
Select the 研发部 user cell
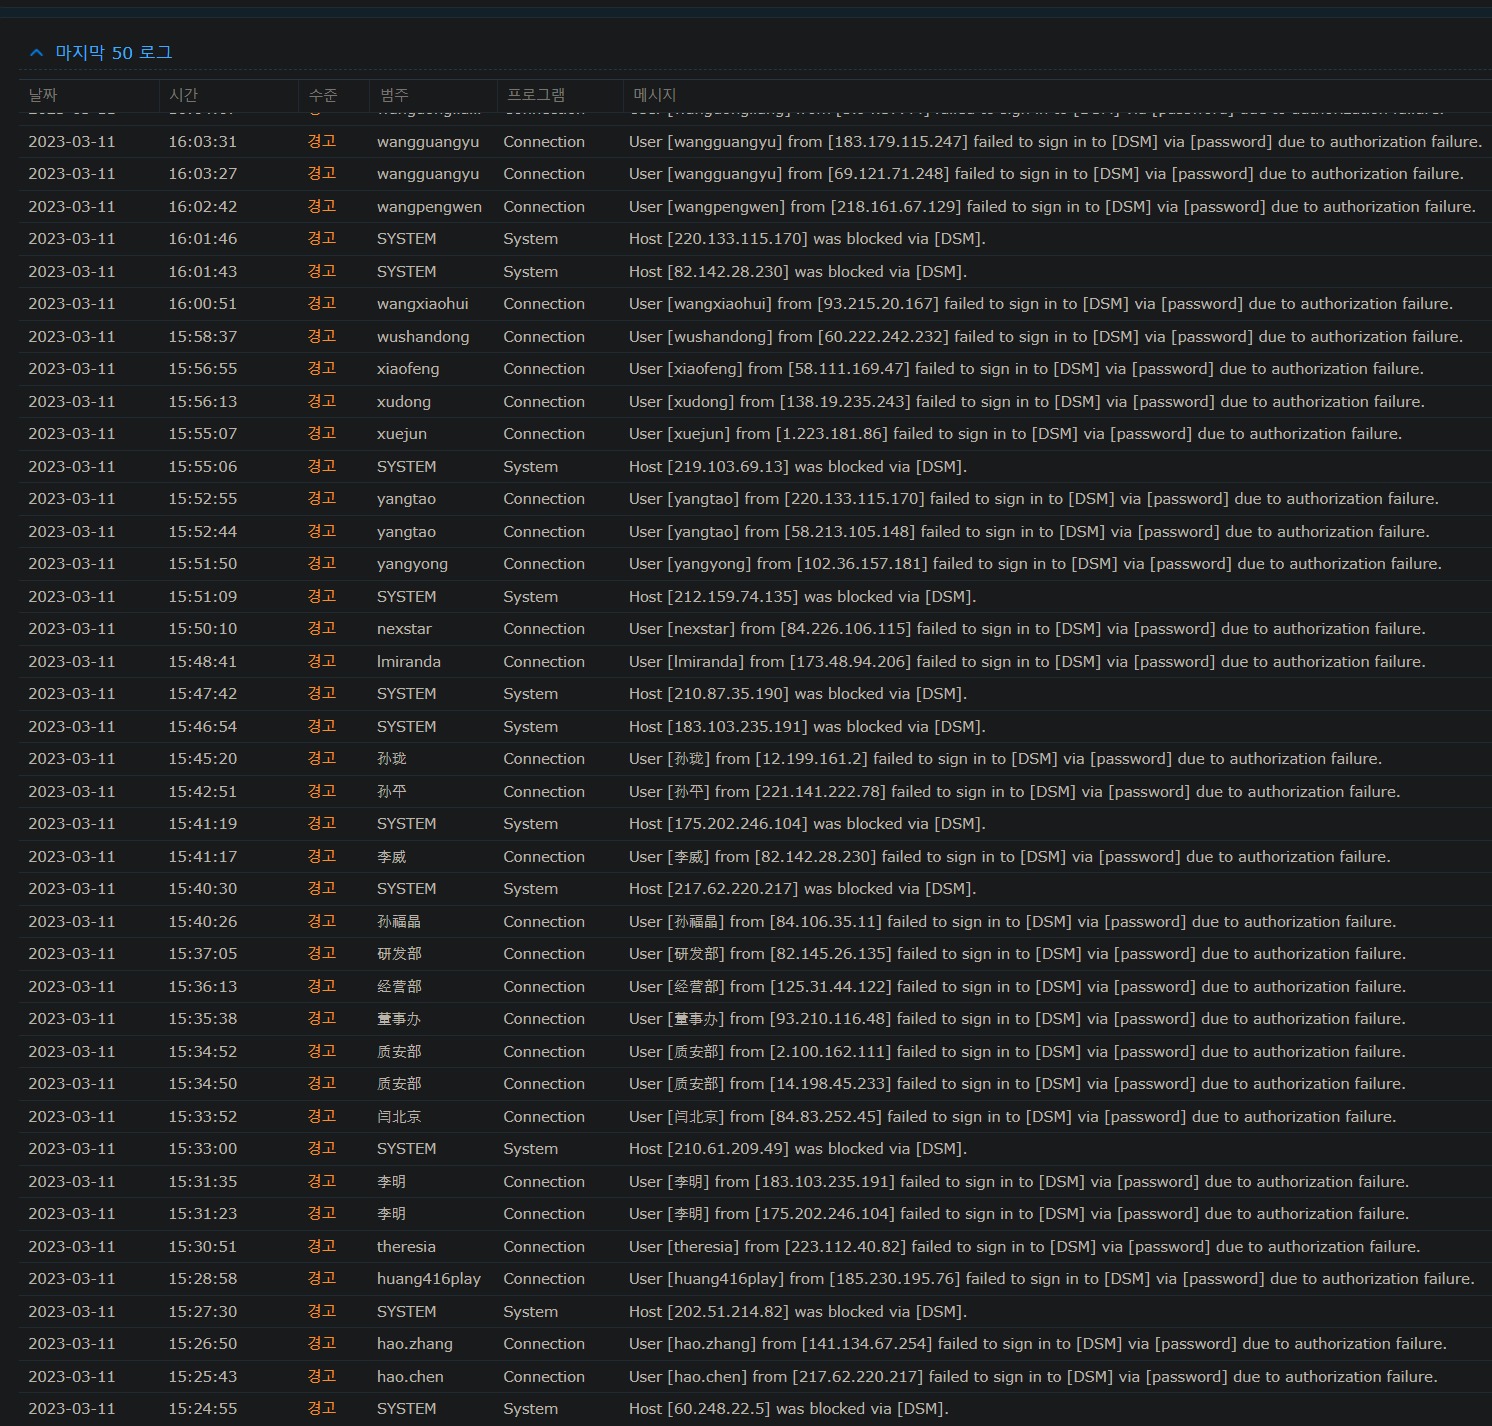(x=399, y=954)
